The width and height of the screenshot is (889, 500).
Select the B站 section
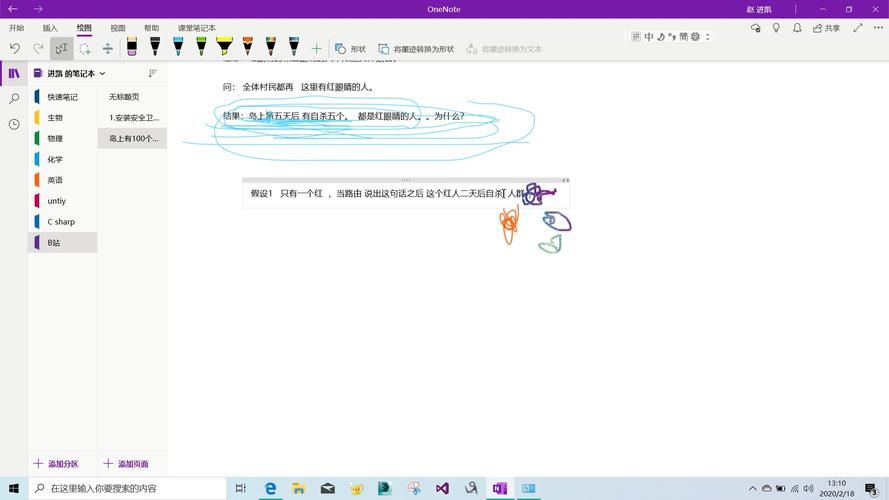point(62,243)
